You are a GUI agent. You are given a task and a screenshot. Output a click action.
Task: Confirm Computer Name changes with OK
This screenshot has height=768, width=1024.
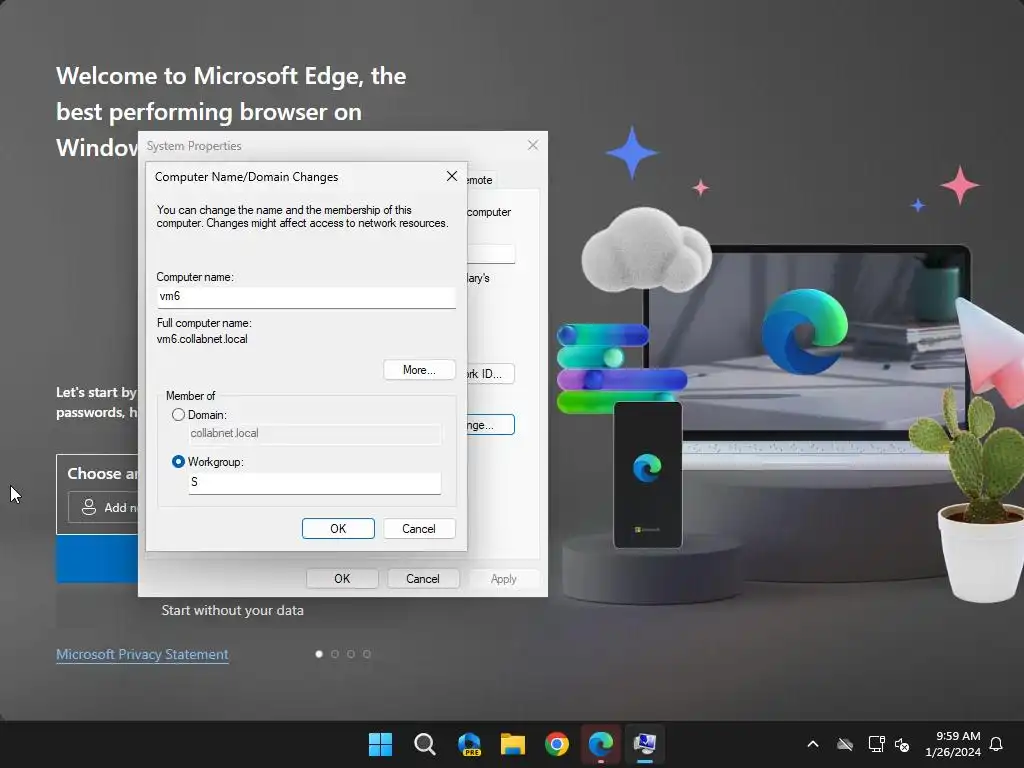tap(338, 528)
